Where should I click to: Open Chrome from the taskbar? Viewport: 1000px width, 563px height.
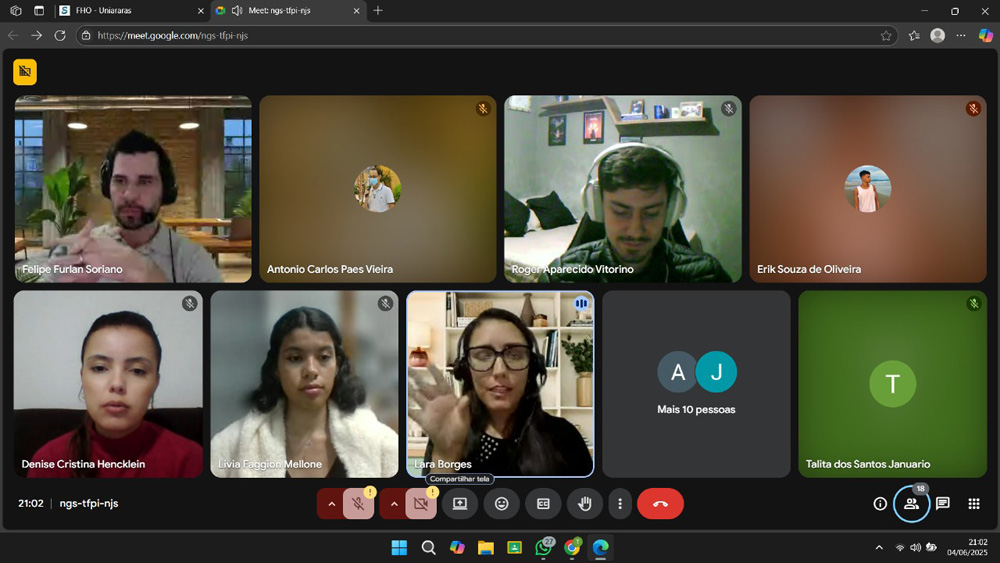click(572, 547)
